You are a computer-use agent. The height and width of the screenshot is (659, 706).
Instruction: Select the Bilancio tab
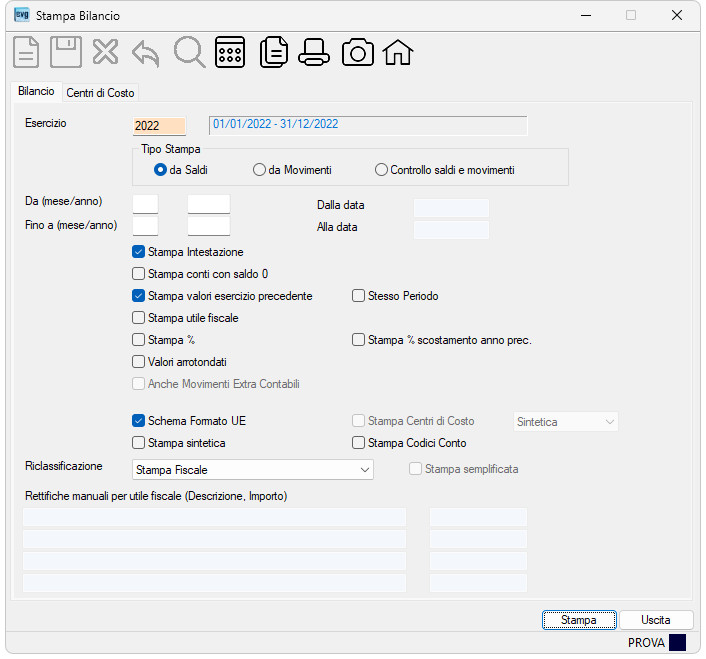[36, 91]
